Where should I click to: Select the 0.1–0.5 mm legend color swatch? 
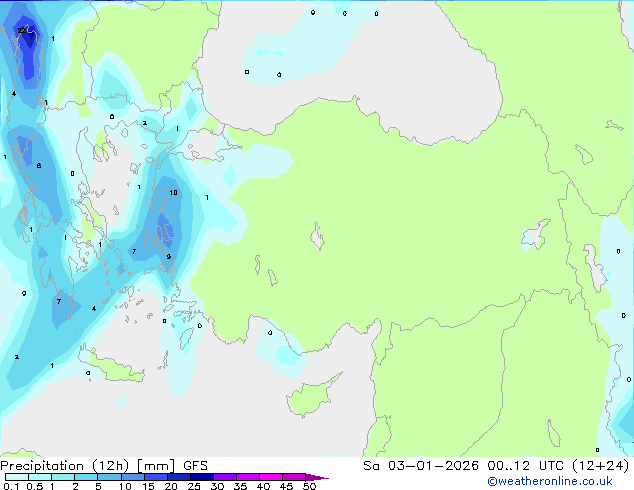17,477
